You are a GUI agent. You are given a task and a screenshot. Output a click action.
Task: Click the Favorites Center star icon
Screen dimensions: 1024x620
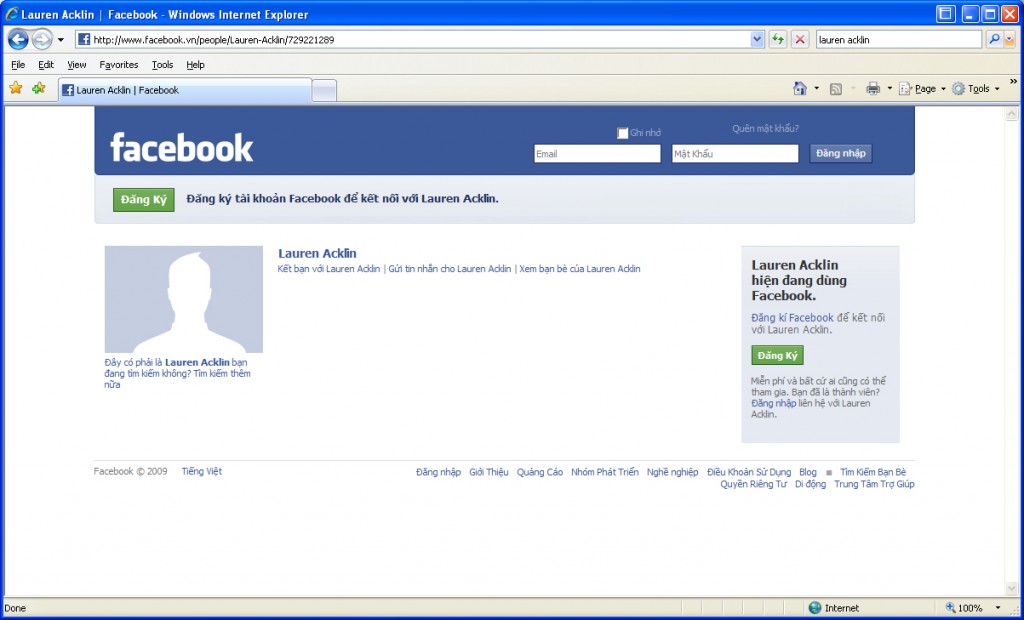click(16, 88)
